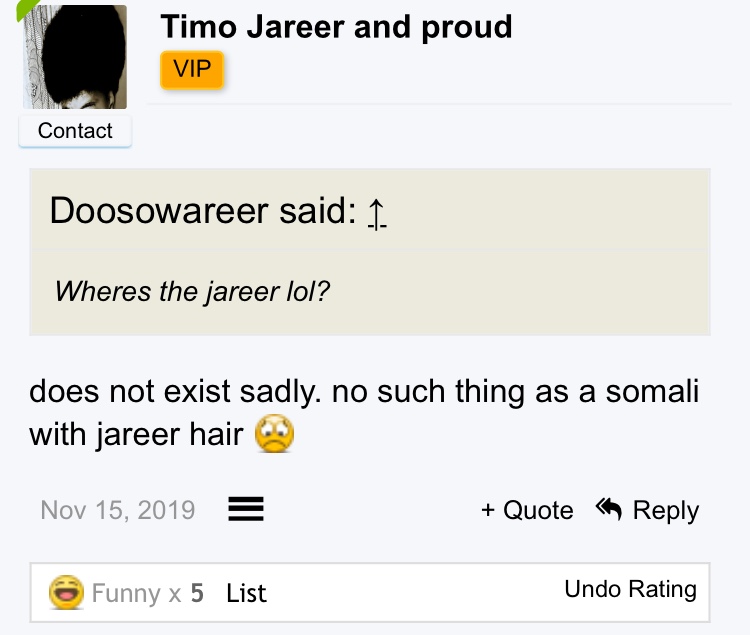Viewport: 750px width, 635px height.
Task: Click the laughing Funny rating emoji
Action: coord(66,592)
